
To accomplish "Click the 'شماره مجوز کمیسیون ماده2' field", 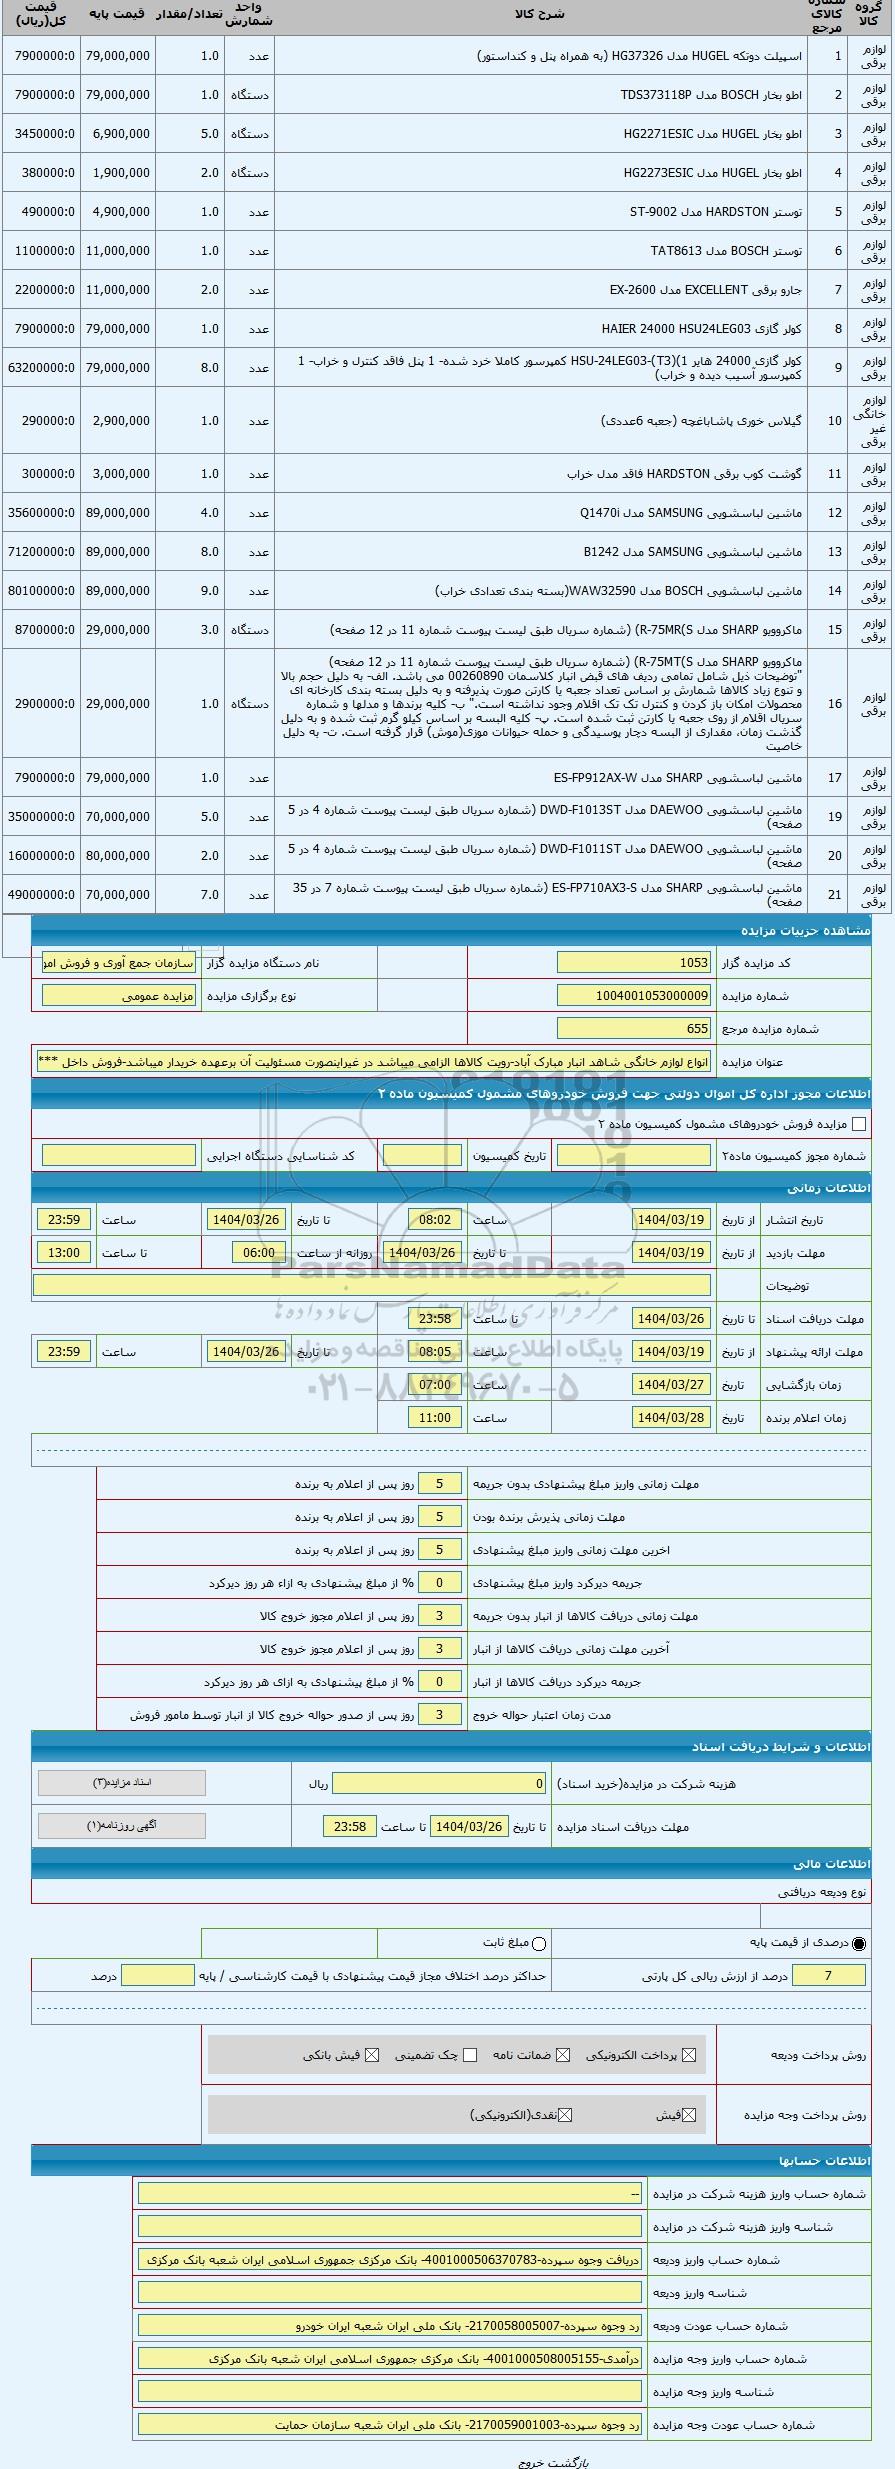I will (634, 1156).
